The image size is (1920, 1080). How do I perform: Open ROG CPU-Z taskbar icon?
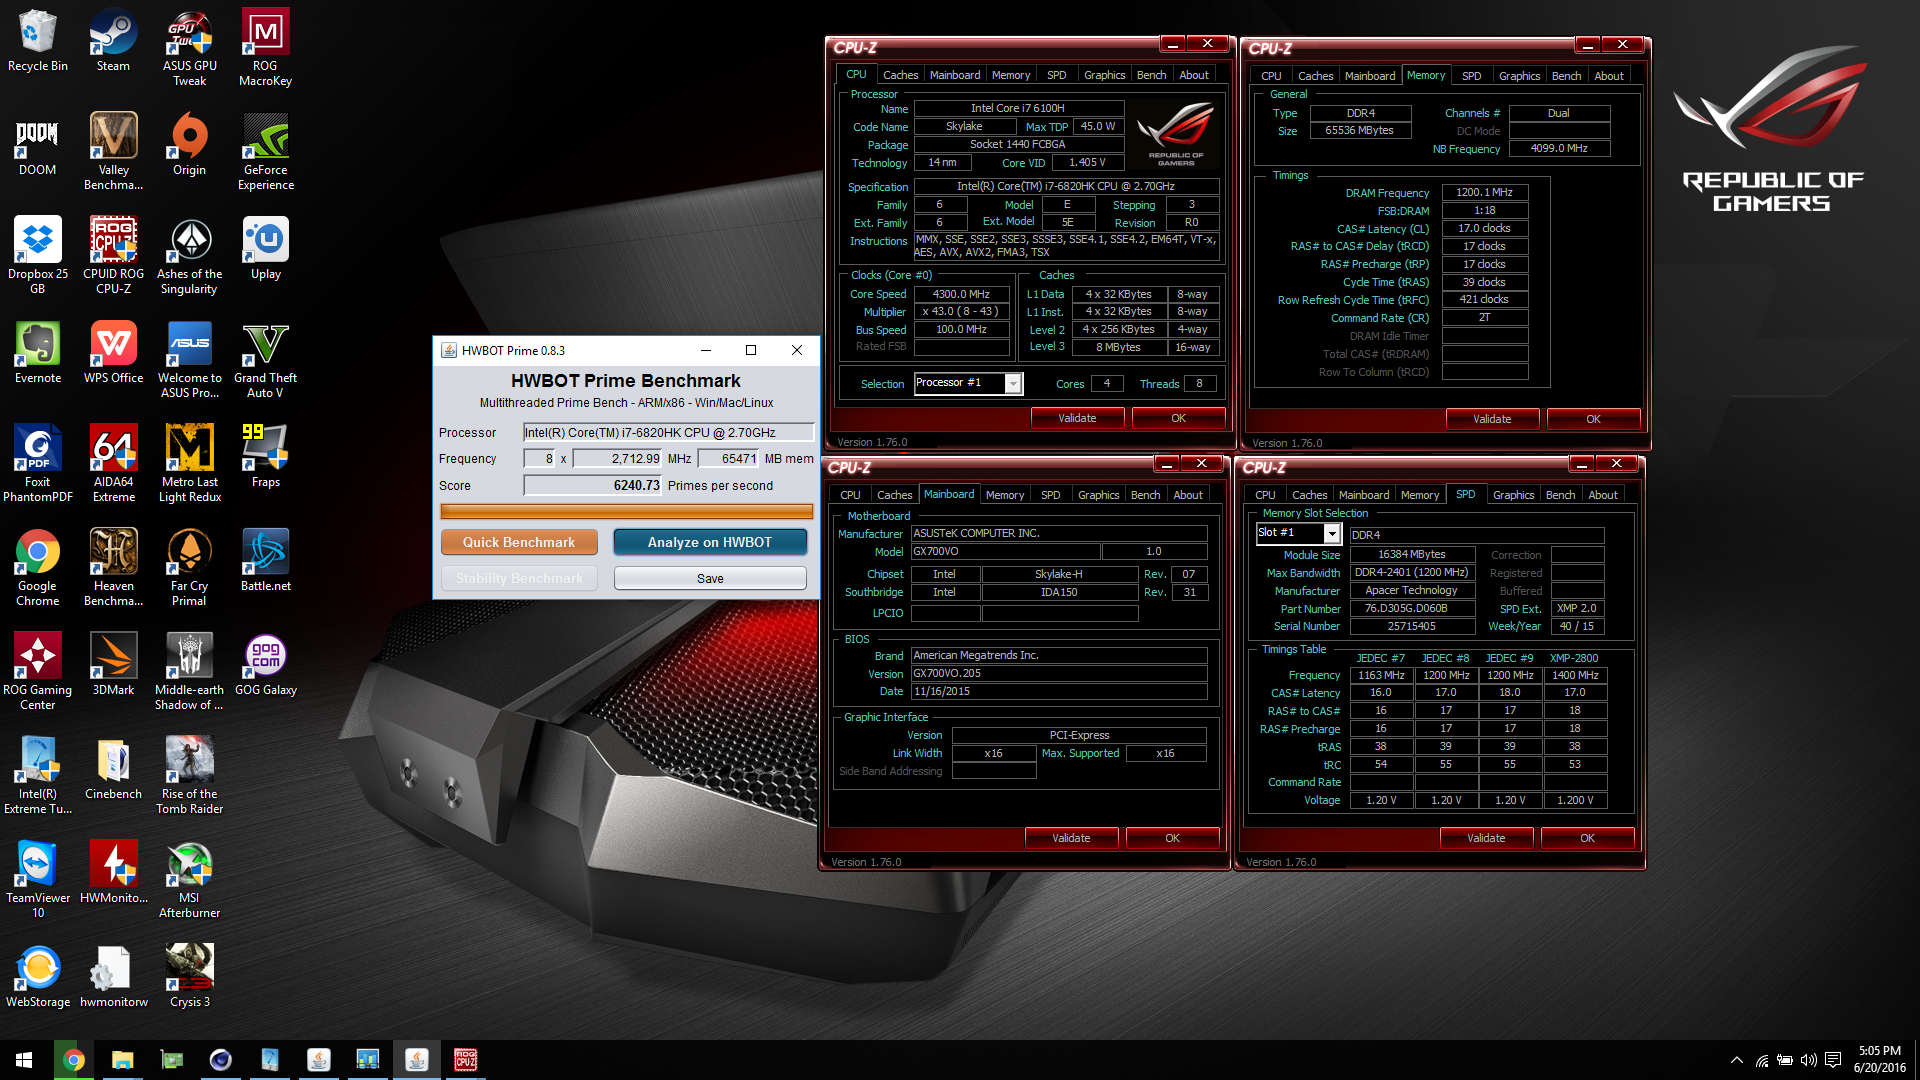(465, 1060)
